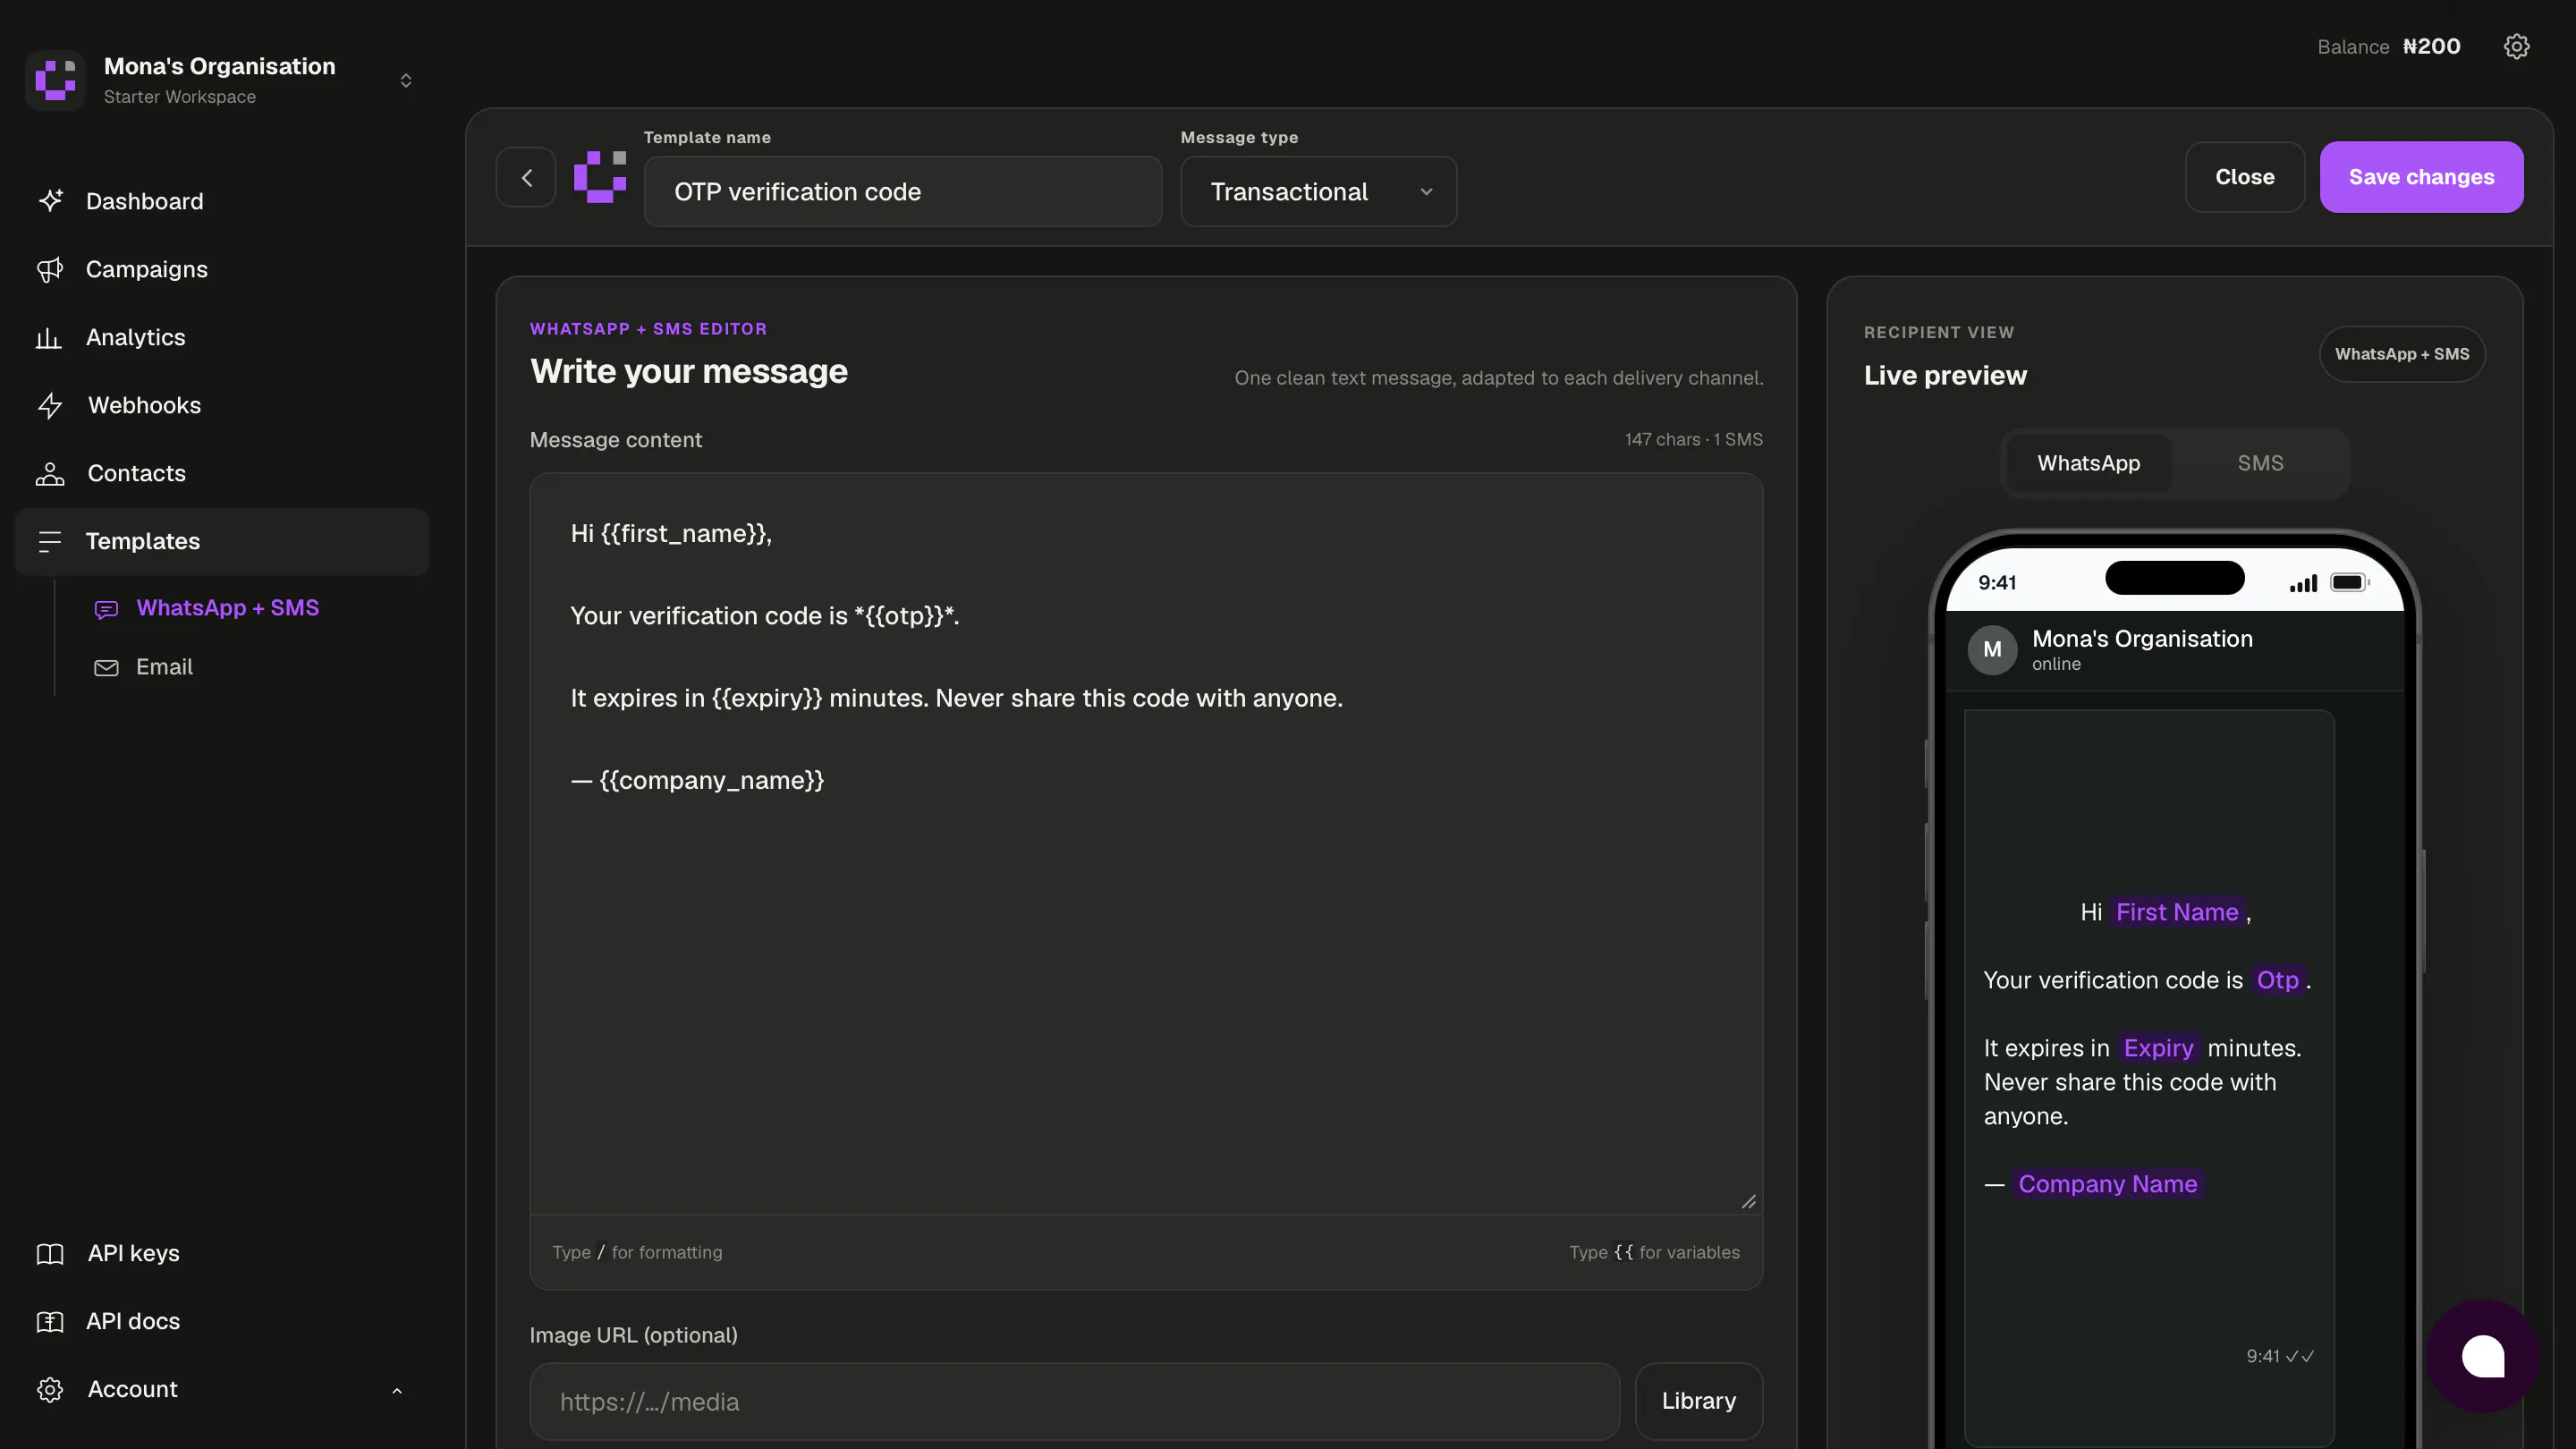This screenshot has height=1449, width=2576.
Task: Click 'Type {{ for variables' hint
Action: (1654, 1252)
